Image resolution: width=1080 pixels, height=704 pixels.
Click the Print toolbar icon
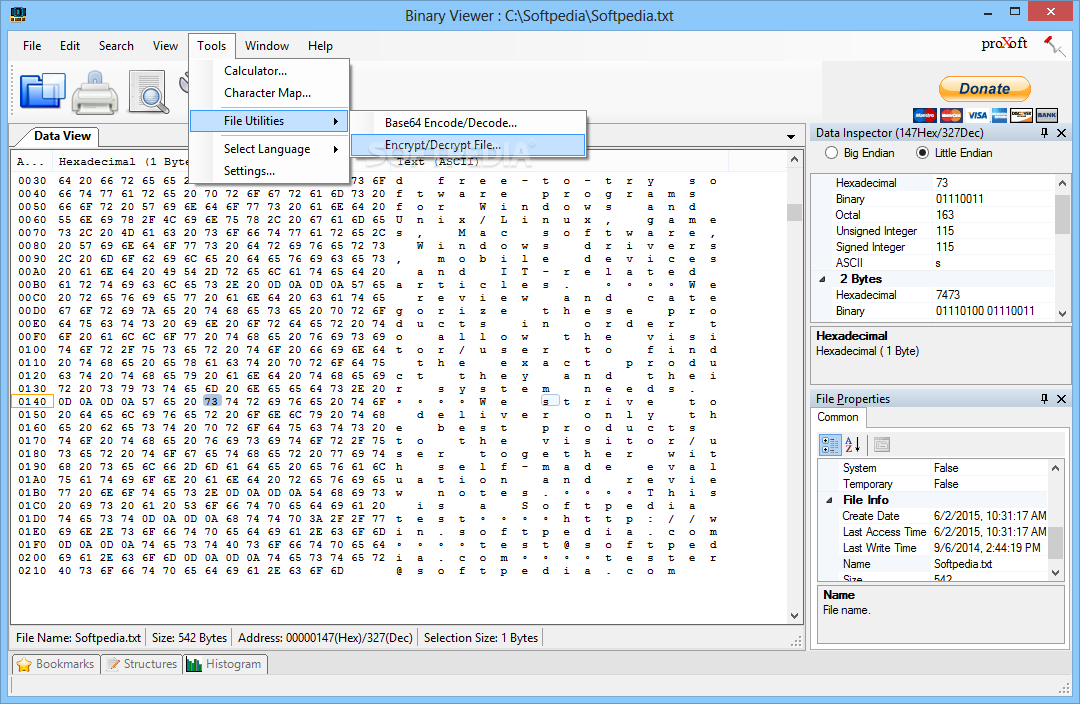pos(95,92)
